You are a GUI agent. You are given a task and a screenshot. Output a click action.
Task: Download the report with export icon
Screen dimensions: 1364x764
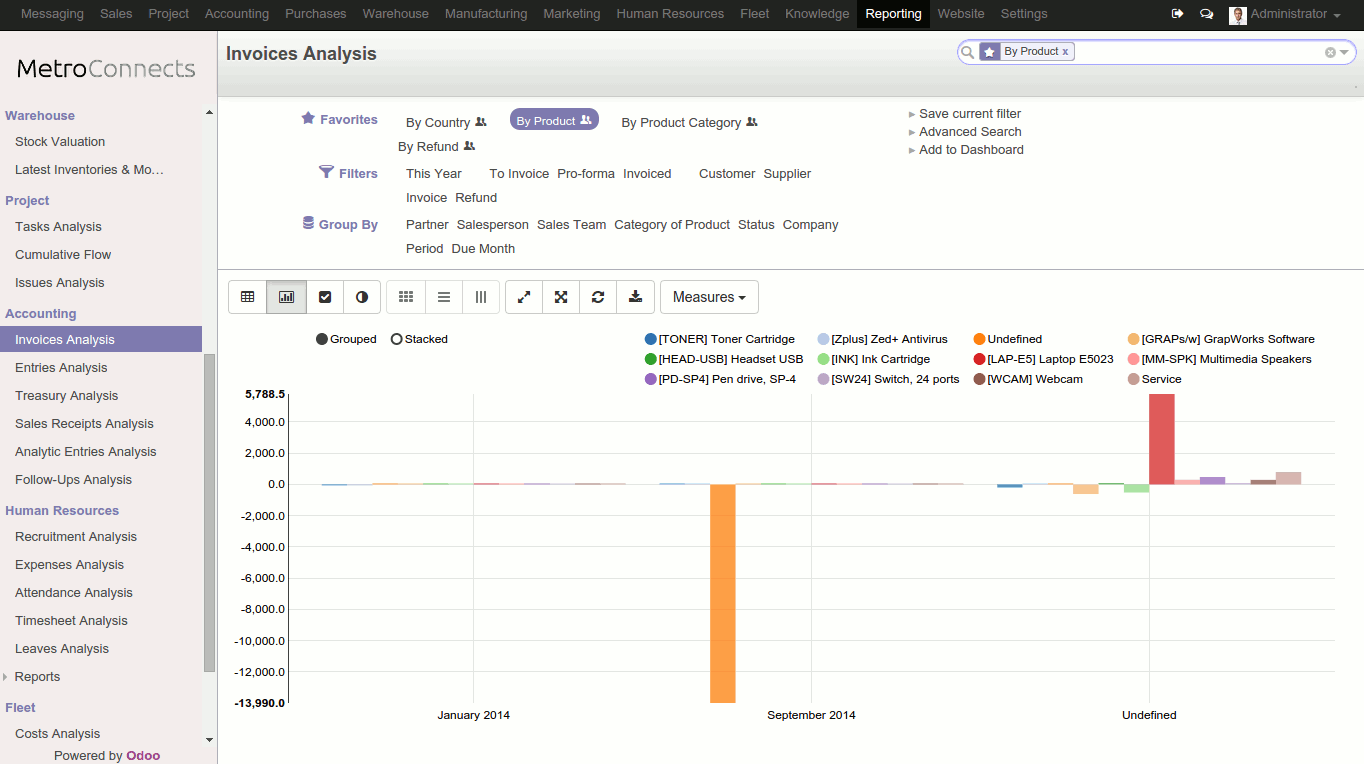point(635,297)
